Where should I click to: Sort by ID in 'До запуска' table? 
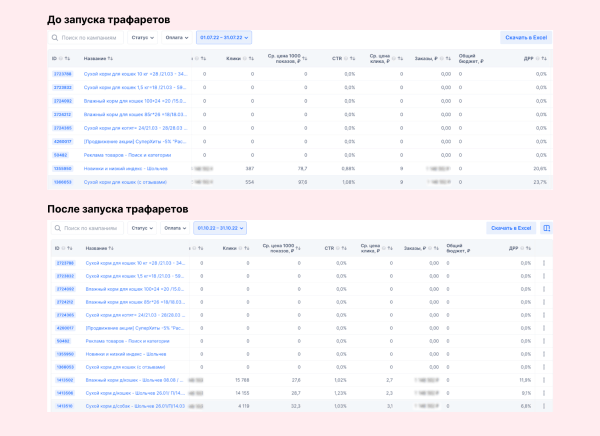coord(67,59)
